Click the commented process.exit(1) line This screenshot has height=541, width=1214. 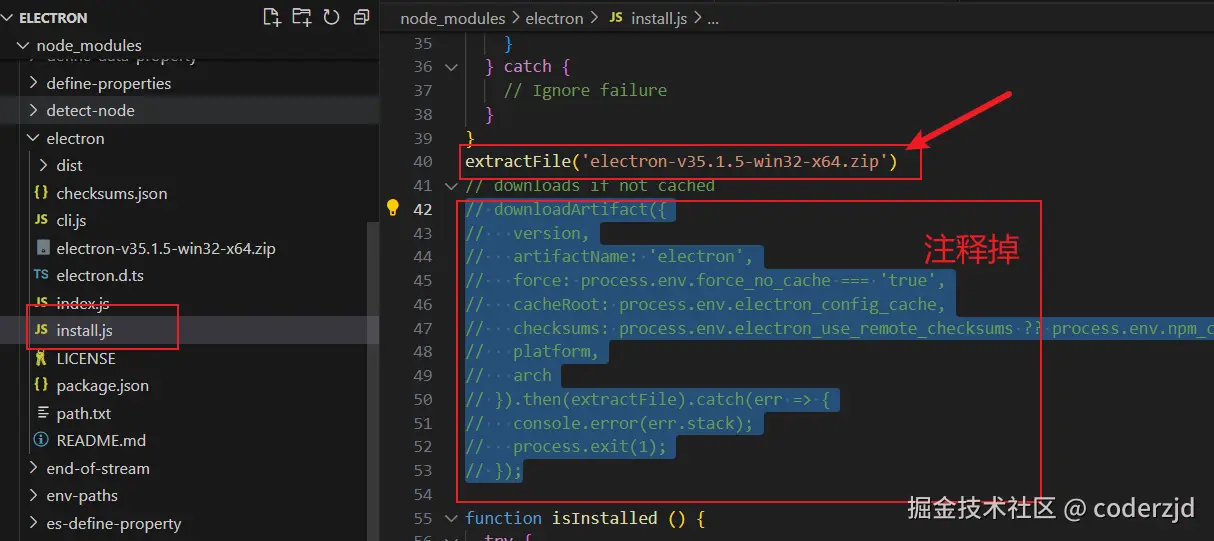[566, 447]
